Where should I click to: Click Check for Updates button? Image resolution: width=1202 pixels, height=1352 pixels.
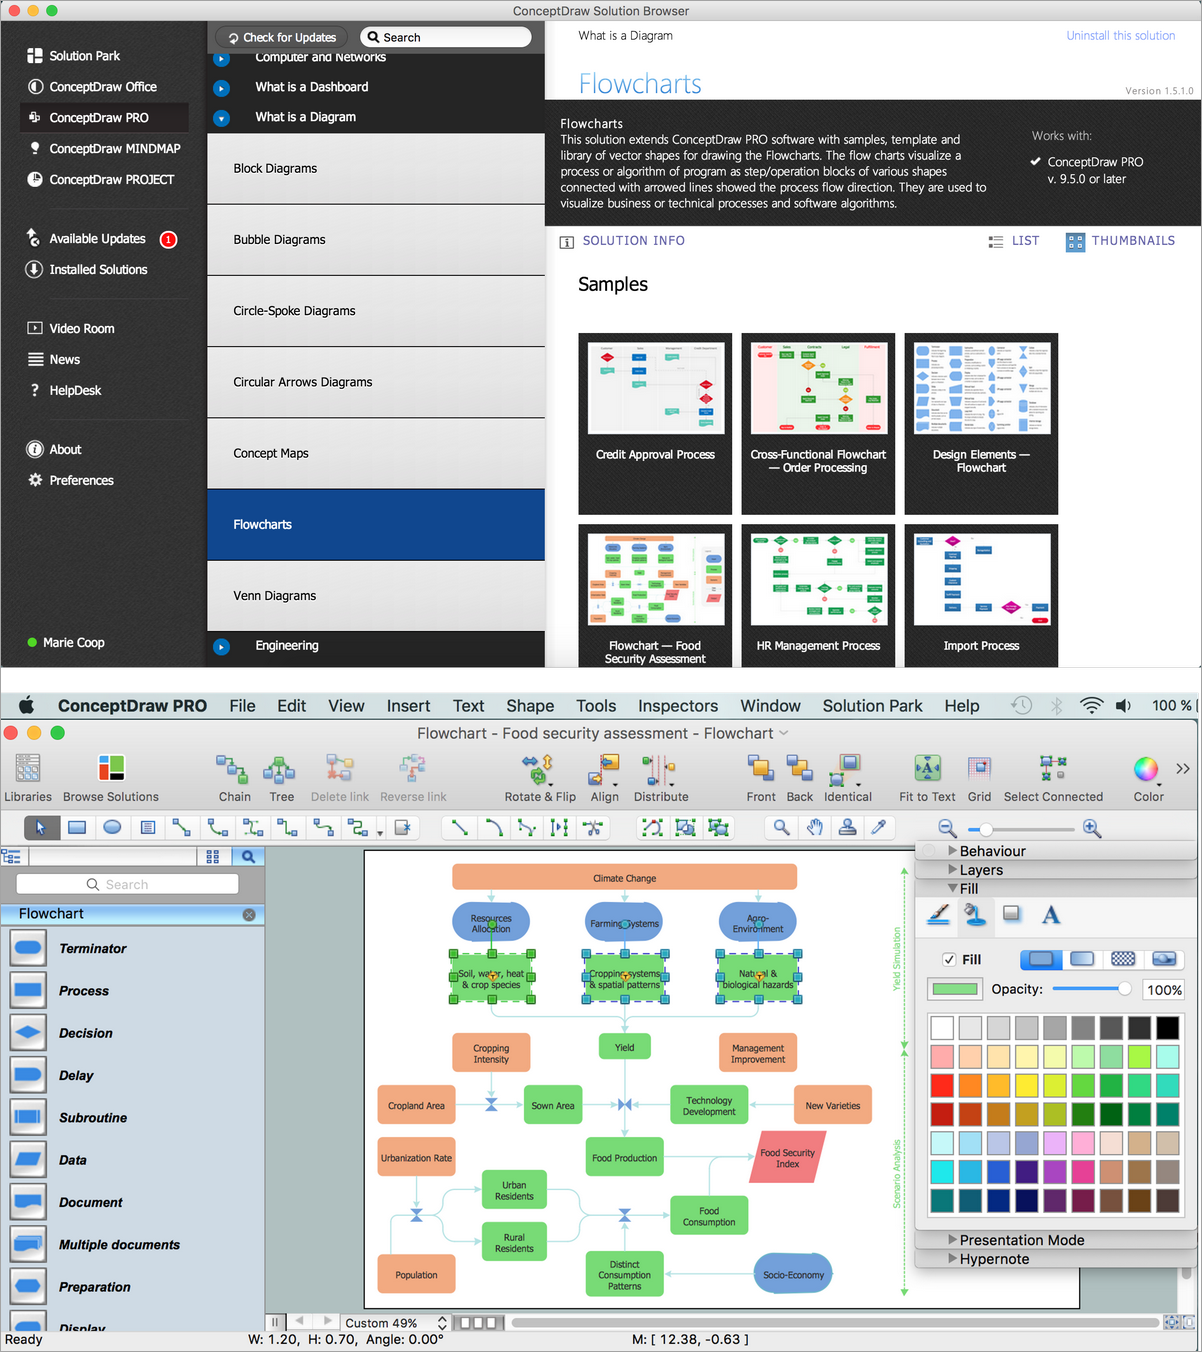tap(282, 37)
